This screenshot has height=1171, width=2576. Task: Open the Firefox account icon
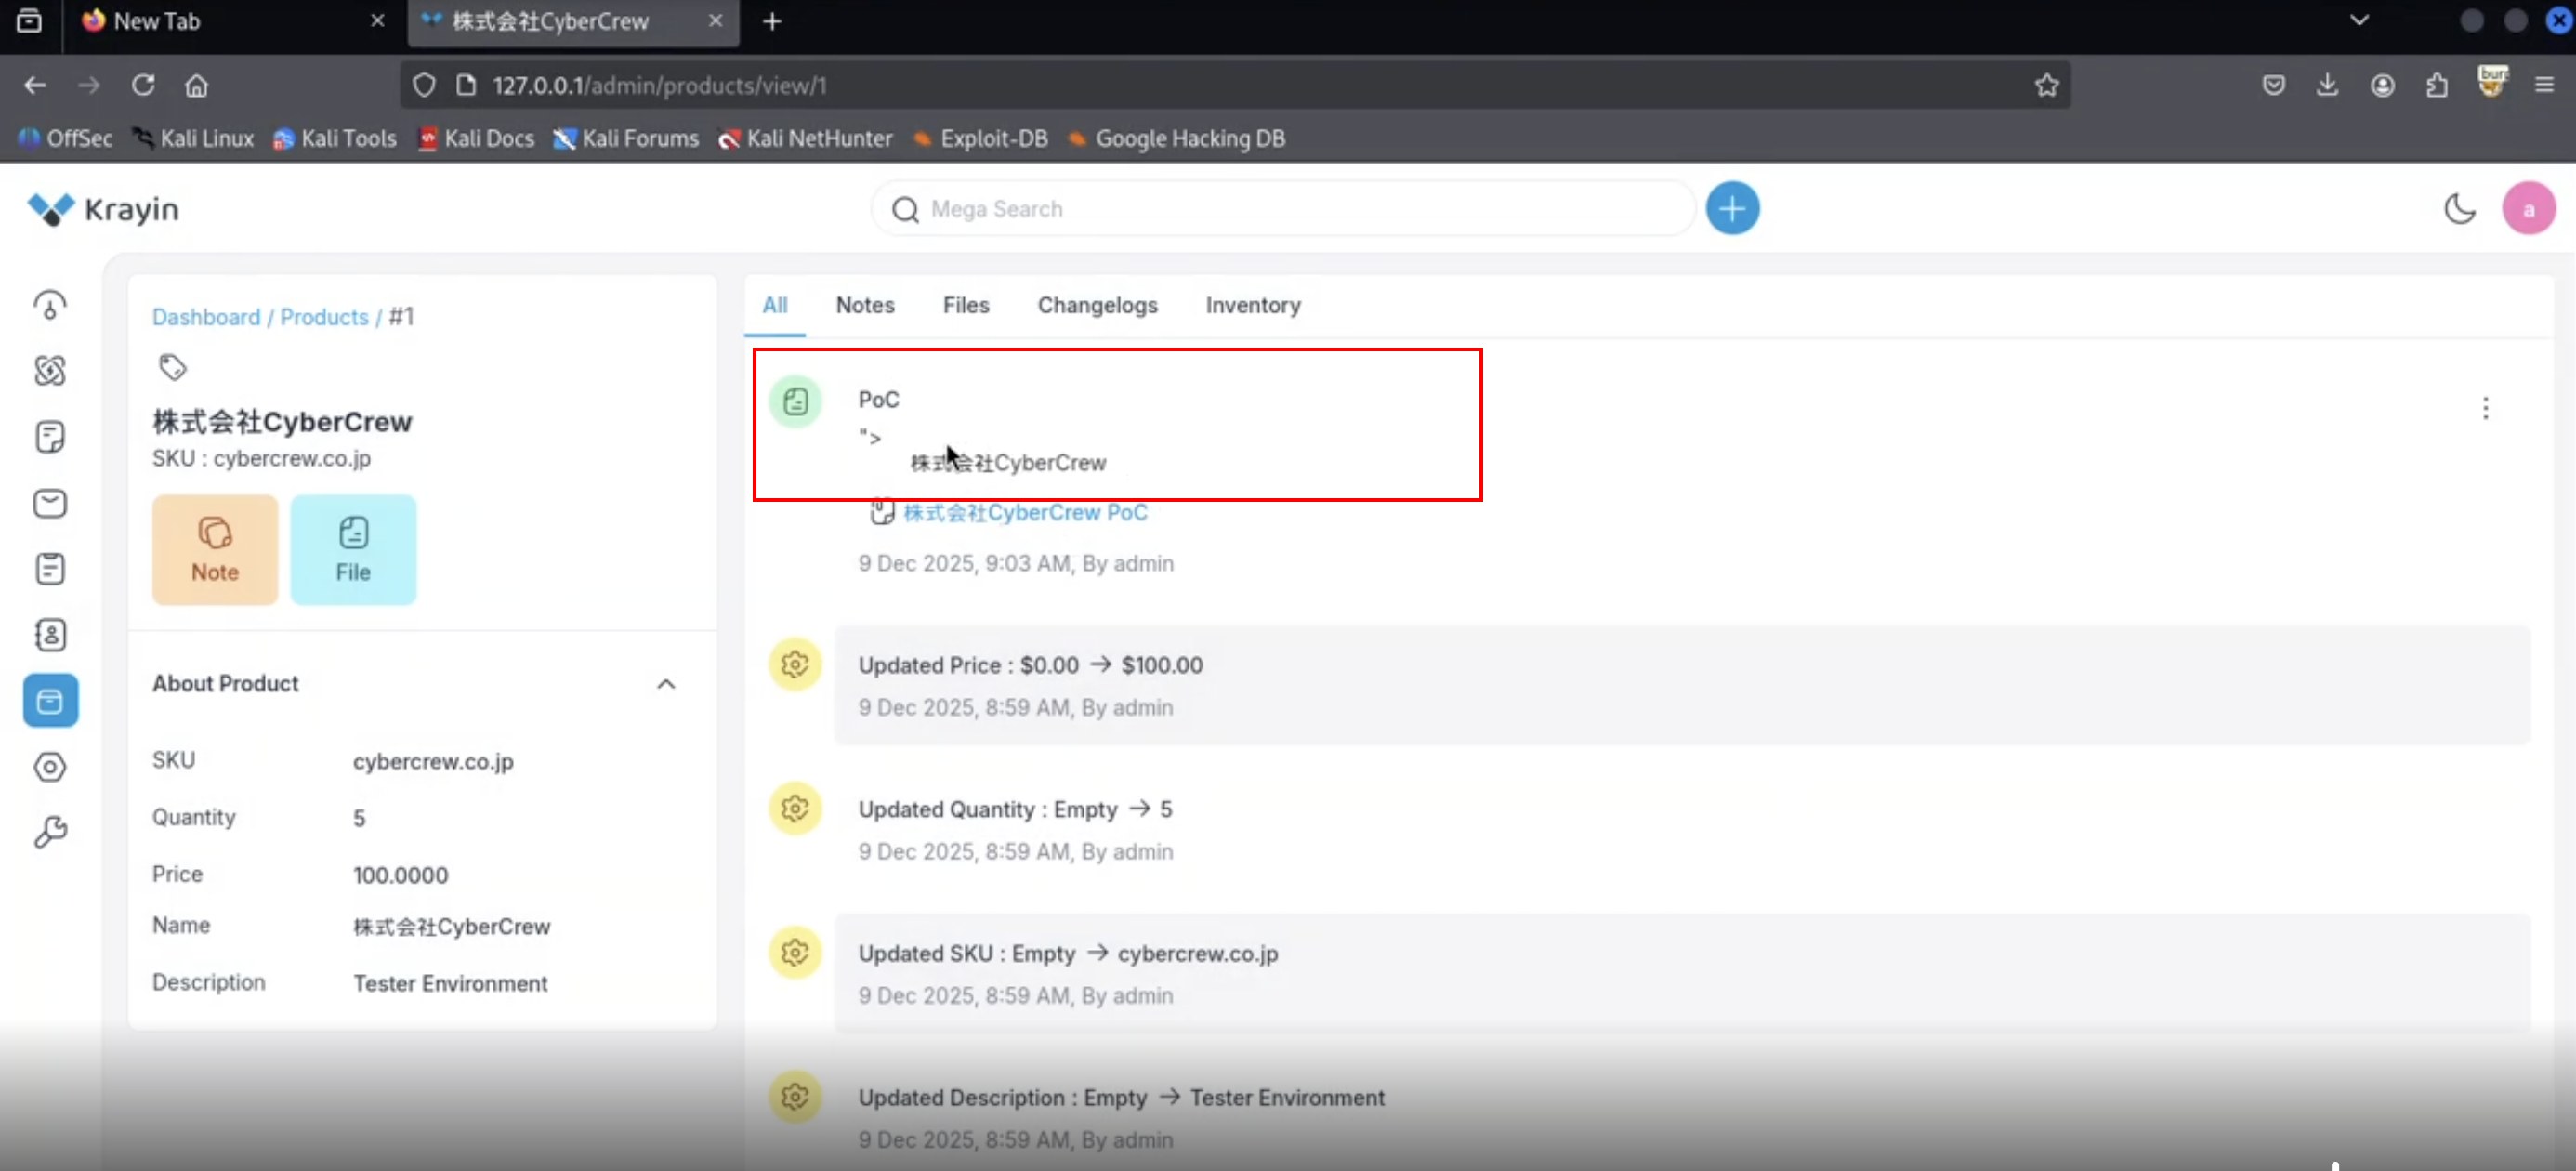tap(2383, 85)
